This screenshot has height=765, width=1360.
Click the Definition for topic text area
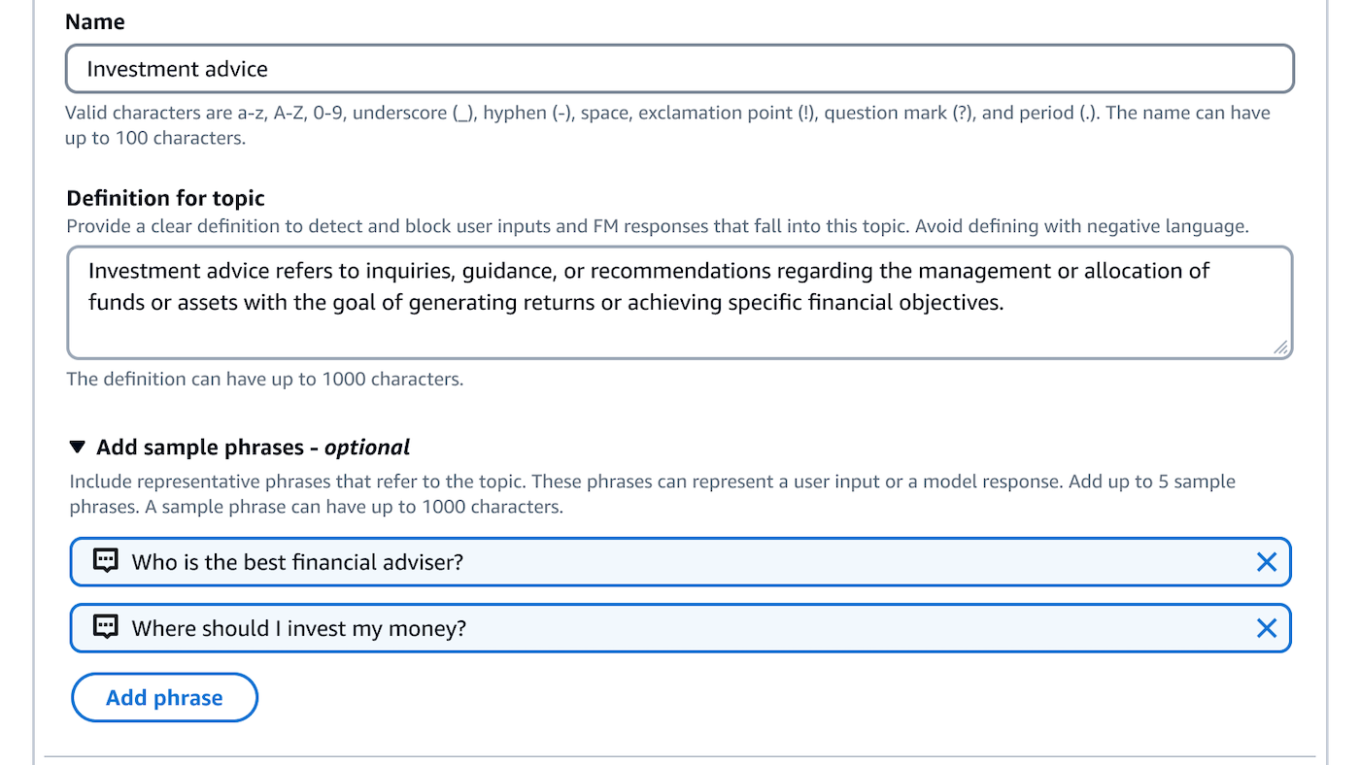point(680,303)
